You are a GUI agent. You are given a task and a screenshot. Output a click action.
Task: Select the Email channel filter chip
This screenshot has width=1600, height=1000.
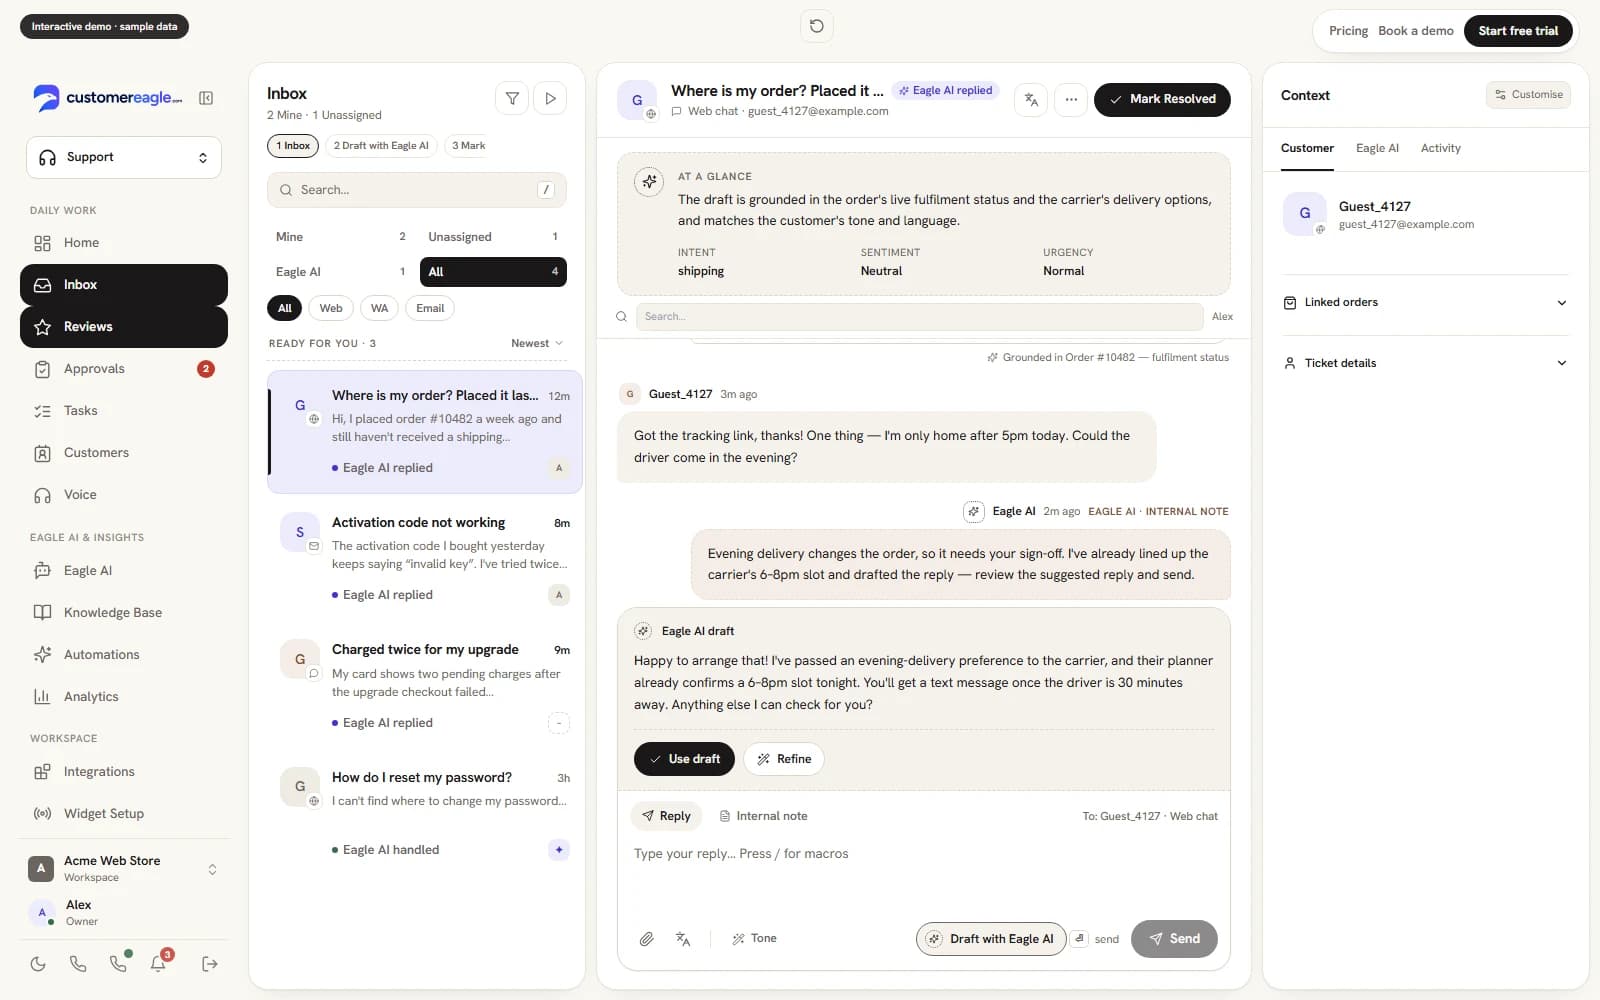pos(430,308)
